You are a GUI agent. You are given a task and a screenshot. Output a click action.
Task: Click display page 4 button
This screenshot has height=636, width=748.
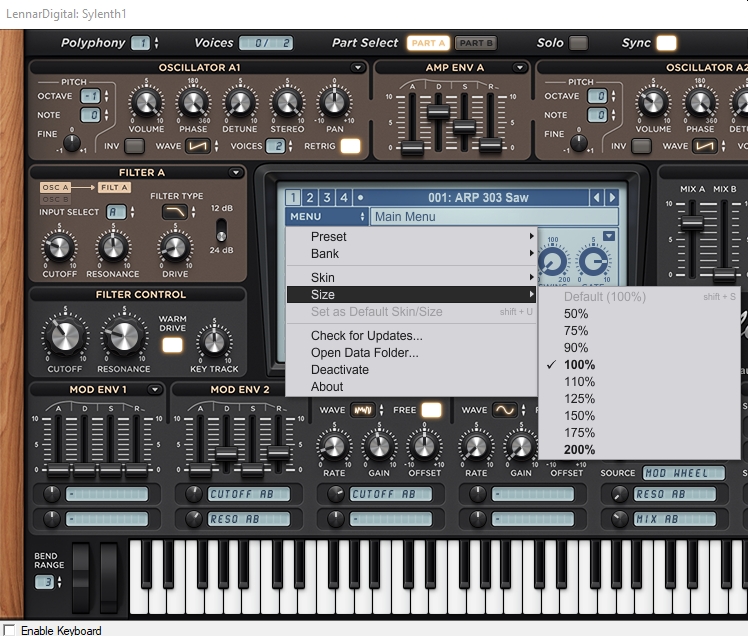[x=343, y=198]
